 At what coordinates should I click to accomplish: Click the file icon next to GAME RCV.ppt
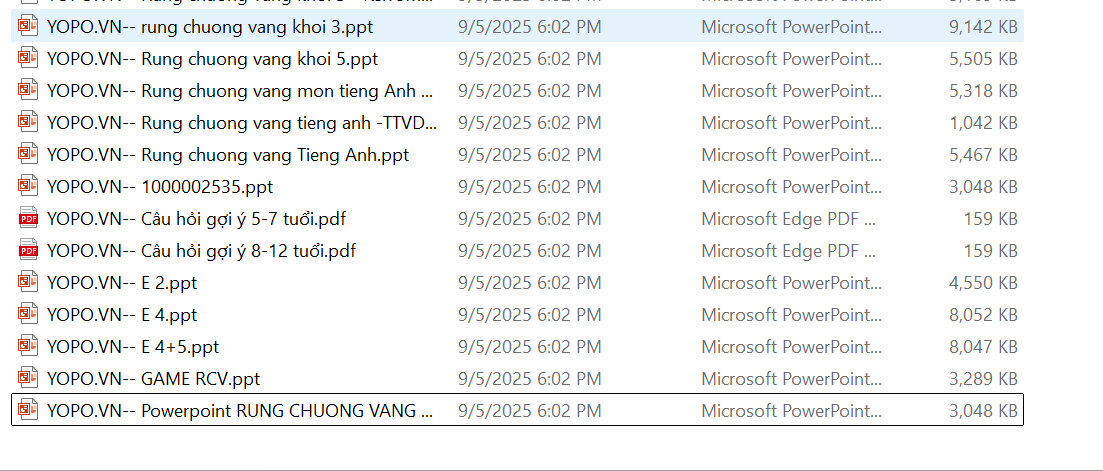28,379
